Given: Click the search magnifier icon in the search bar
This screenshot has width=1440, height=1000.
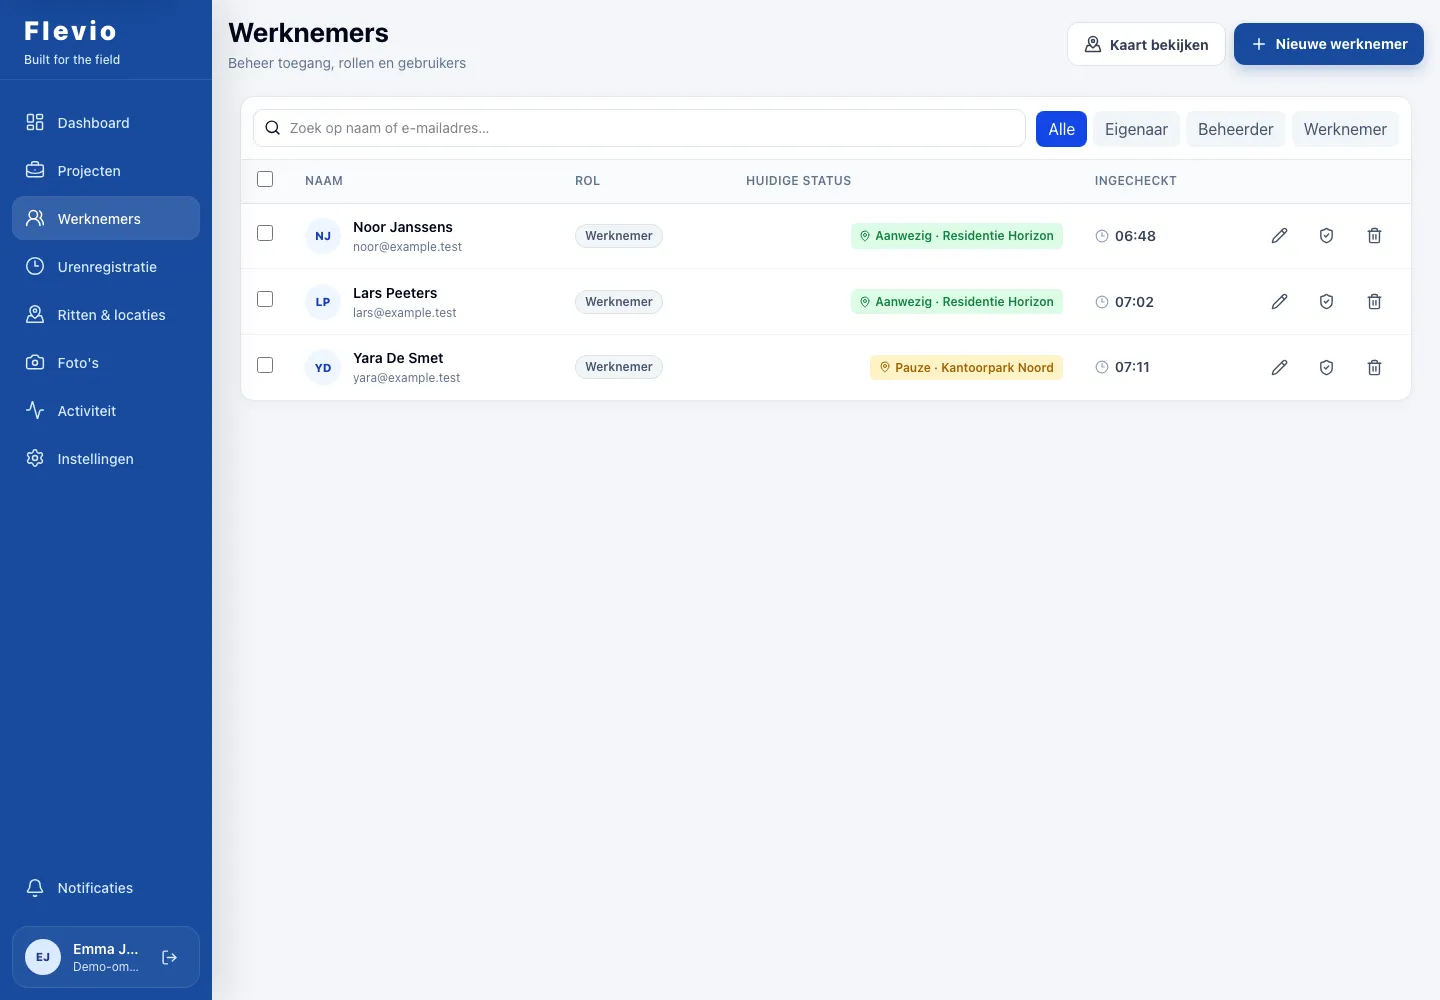Looking at the screenshot, I should coord(272,128).
